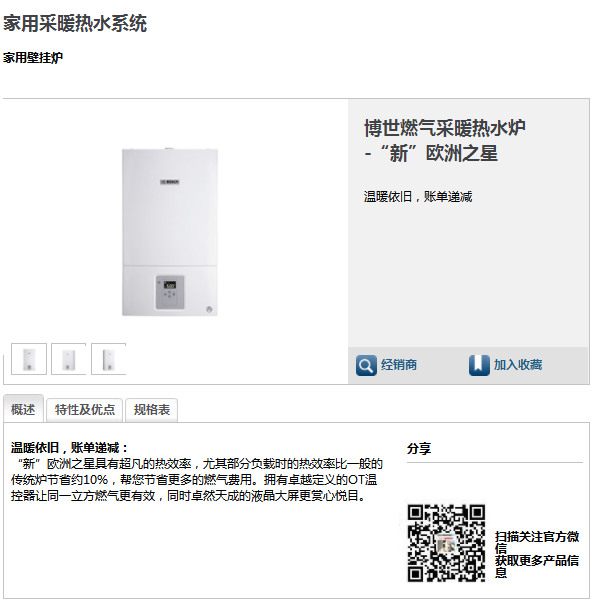
Task: Click the Bosch logo on the boiler
Action: (x=170, y=182)
